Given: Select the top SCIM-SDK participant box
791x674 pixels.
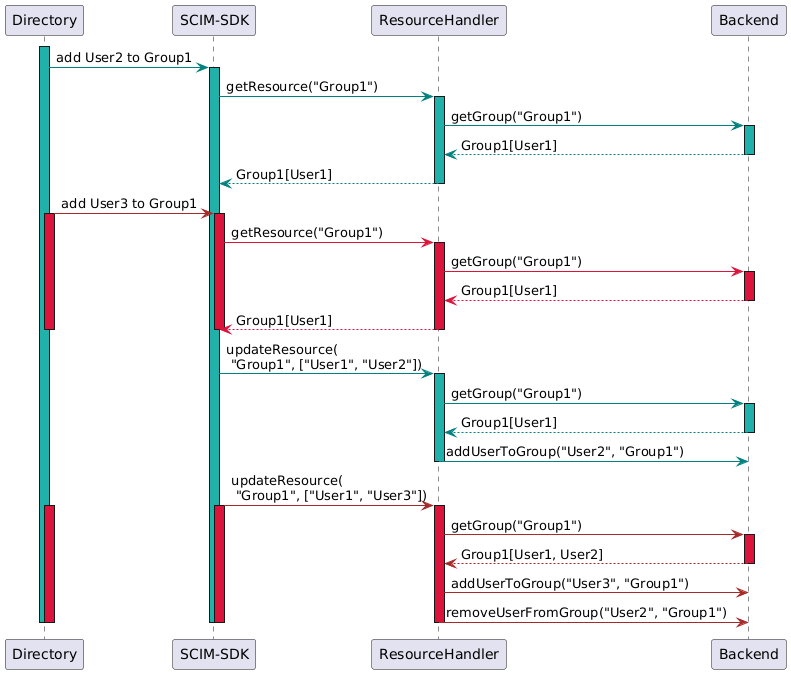Looking at the screenshot, I should (x=214, y=20).
